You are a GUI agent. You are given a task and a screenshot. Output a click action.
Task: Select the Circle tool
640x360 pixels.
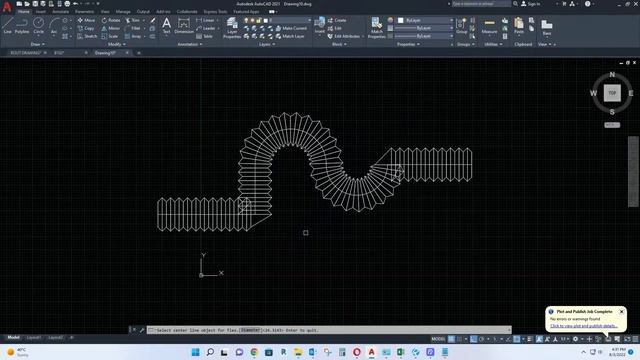click(x=38, y=26)
